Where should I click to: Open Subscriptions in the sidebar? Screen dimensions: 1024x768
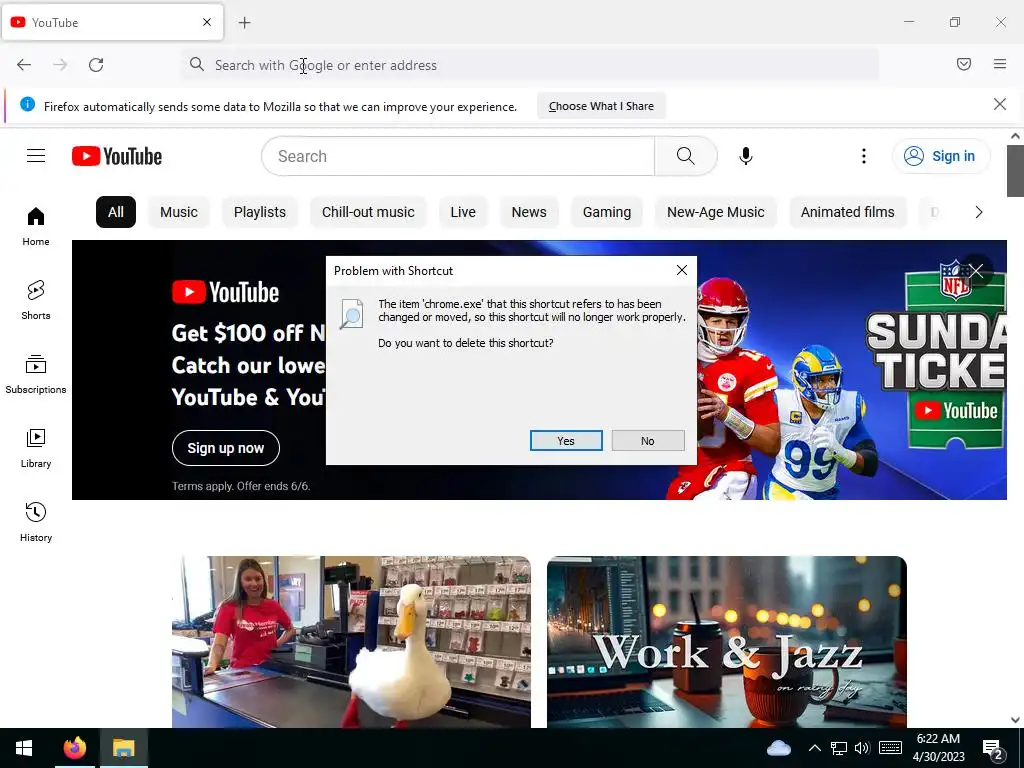point(36,374)
